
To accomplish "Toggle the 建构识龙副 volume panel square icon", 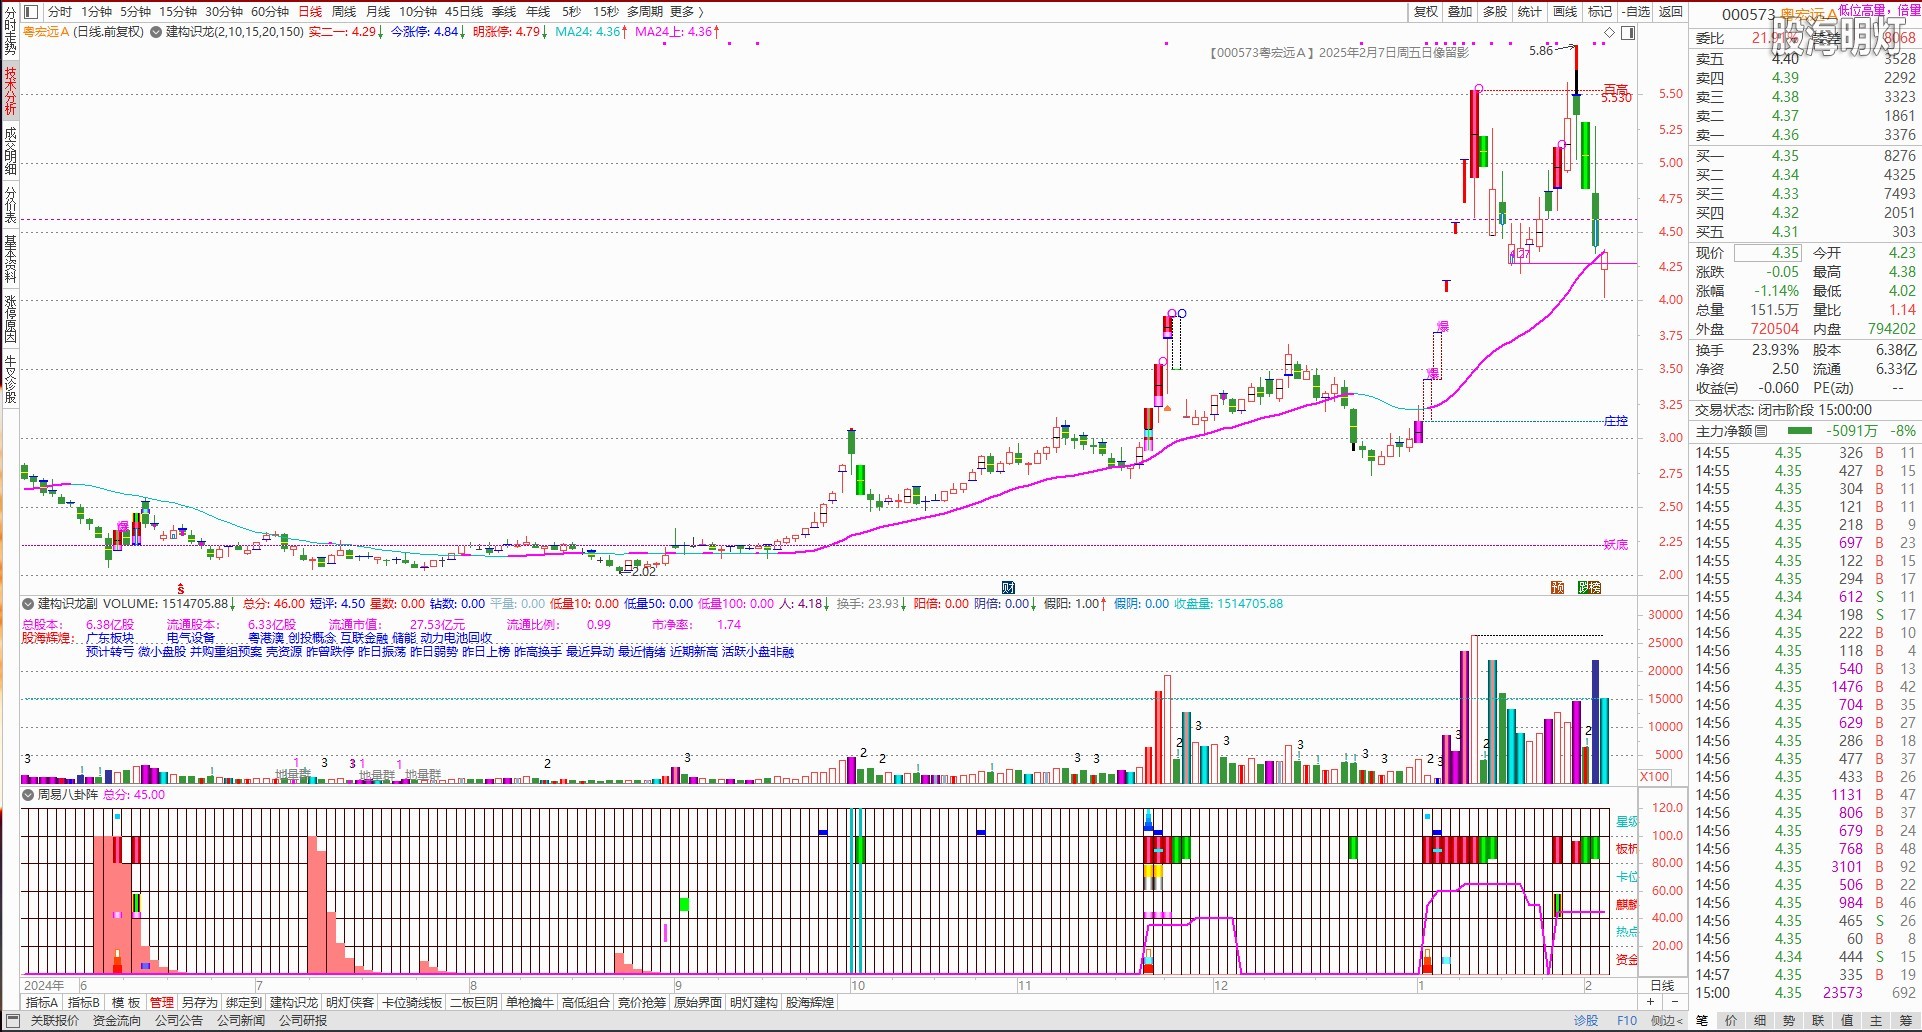I will point(28,604).
